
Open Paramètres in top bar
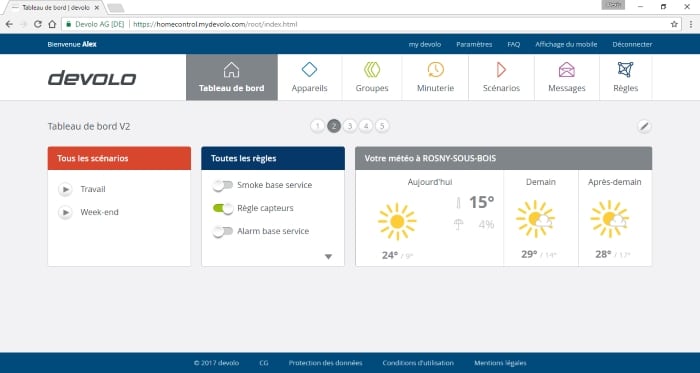(474, 44)
